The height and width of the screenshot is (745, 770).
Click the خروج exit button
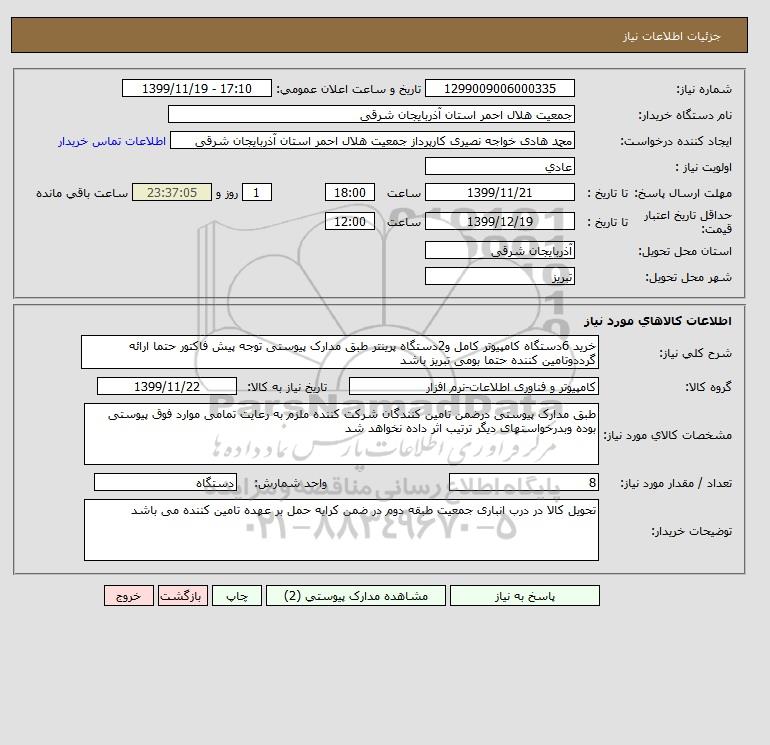129,596
